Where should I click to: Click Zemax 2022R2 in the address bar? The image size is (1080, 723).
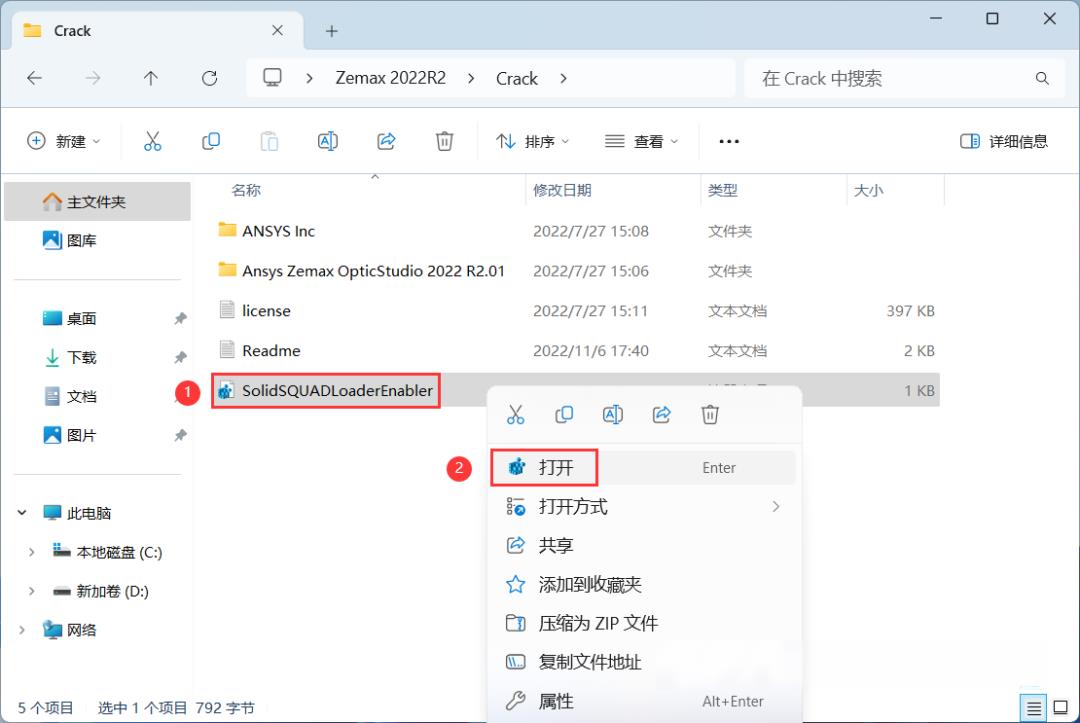391,78
